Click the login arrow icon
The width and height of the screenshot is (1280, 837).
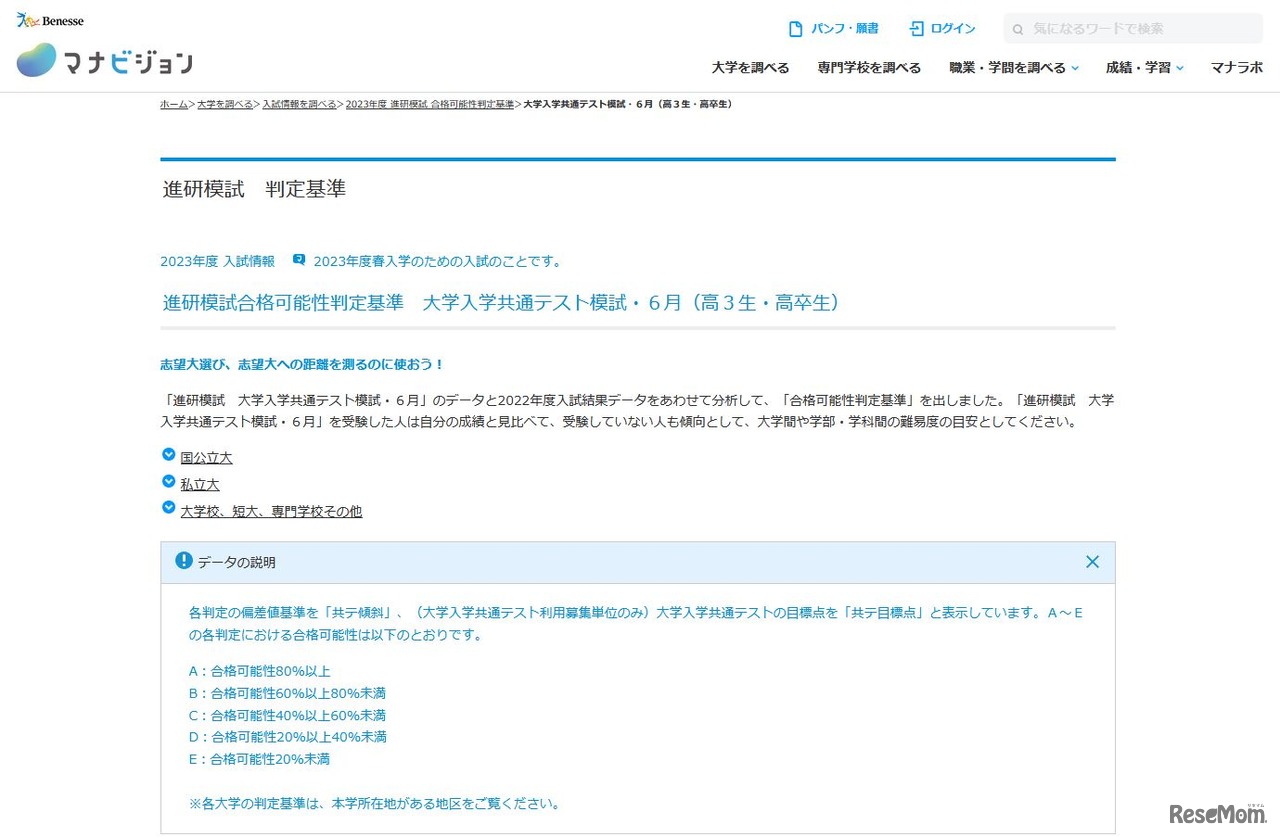[916, 29]
